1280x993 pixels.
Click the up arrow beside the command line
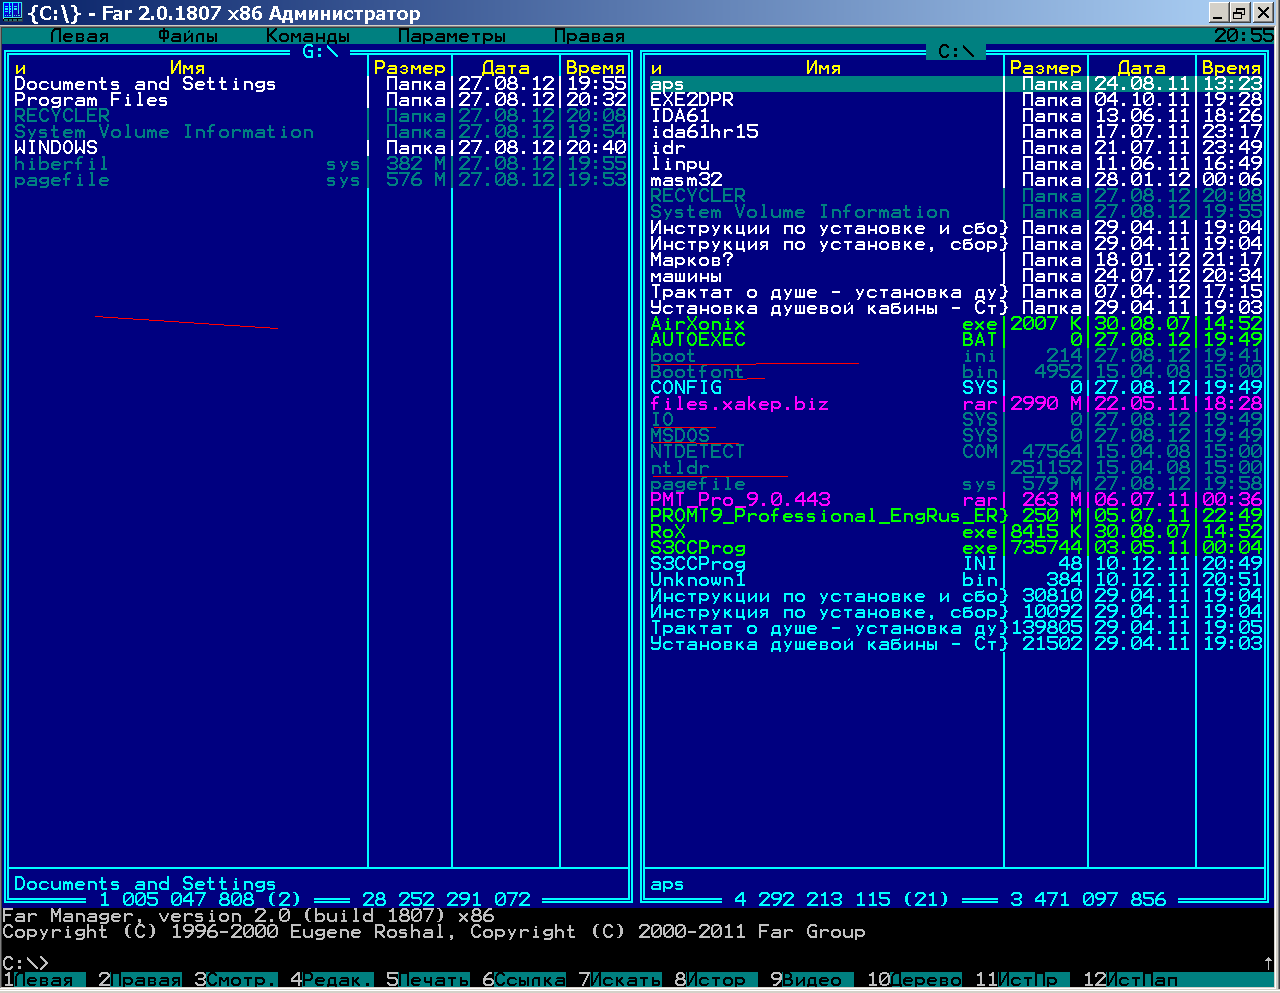coord(1268,963)
